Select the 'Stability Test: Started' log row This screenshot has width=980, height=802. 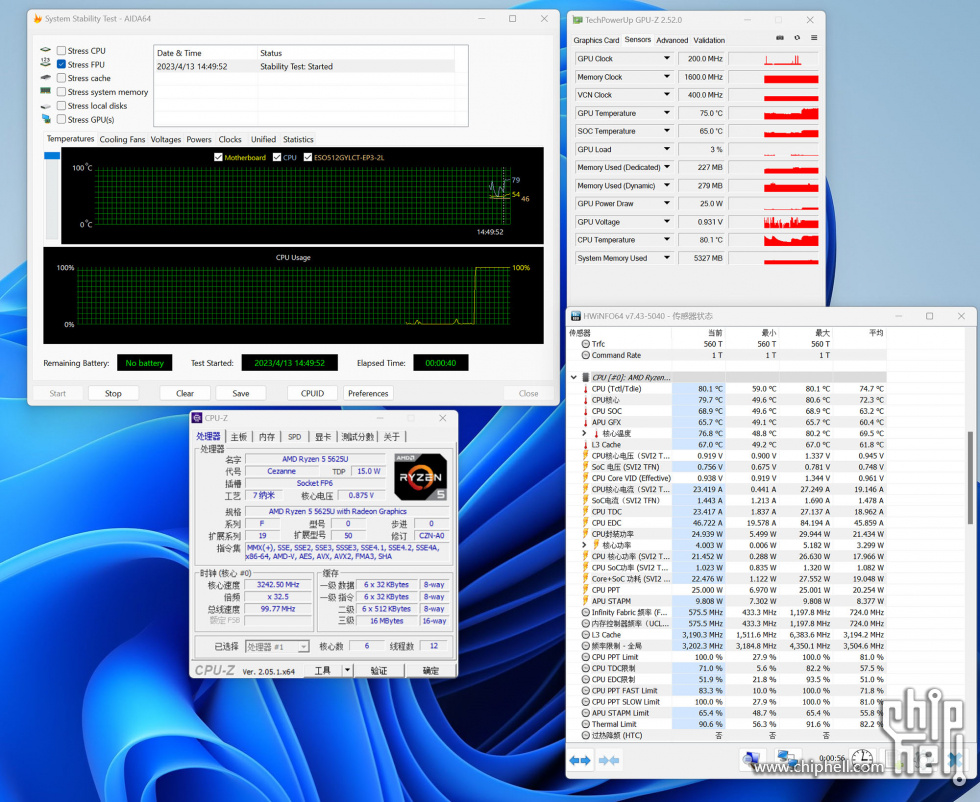click(x=304, y=66)
